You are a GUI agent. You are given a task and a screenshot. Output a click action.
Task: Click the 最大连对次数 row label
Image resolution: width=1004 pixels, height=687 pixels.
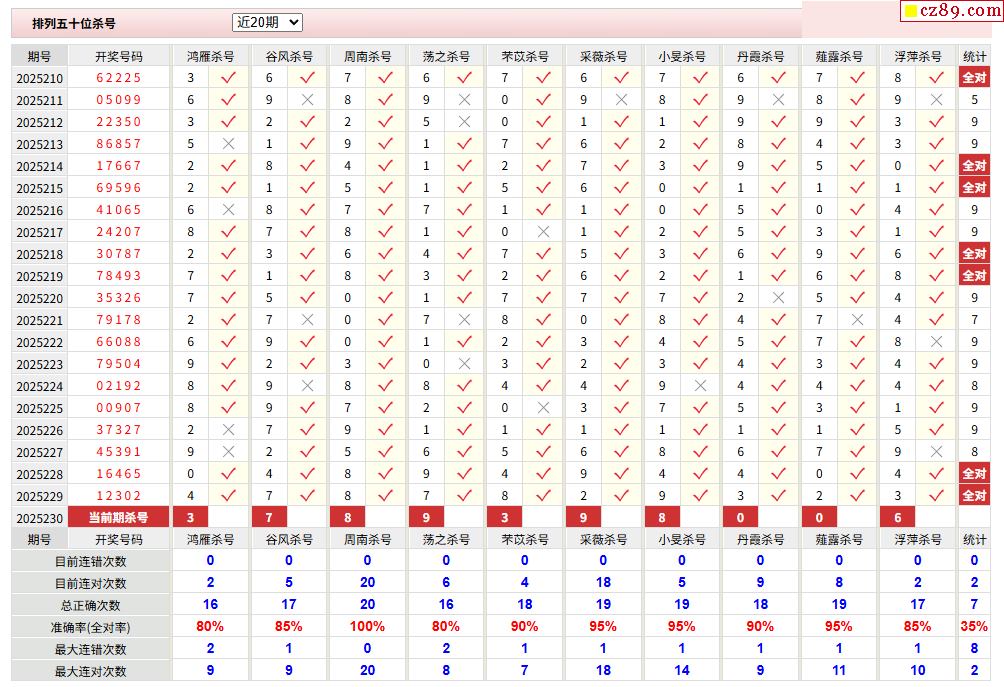click(90, 671)
